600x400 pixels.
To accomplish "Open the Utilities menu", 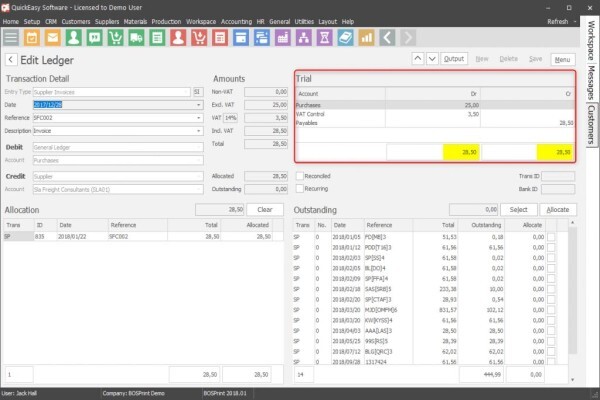I will [304, 22].
